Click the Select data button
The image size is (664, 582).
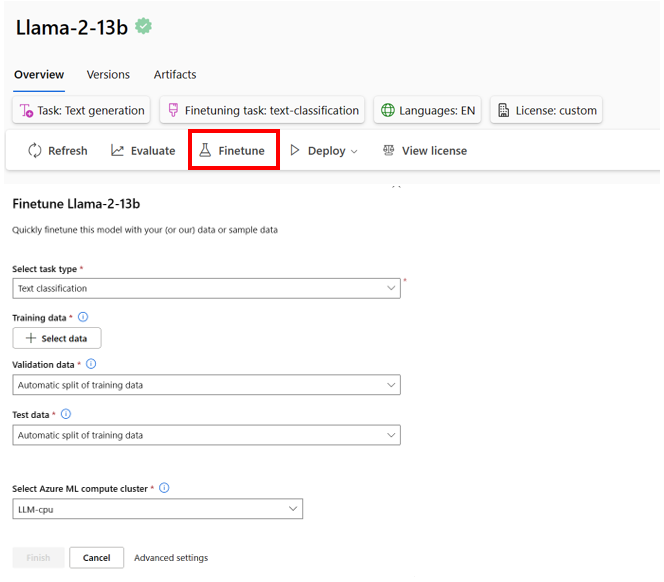click(57, 338)
